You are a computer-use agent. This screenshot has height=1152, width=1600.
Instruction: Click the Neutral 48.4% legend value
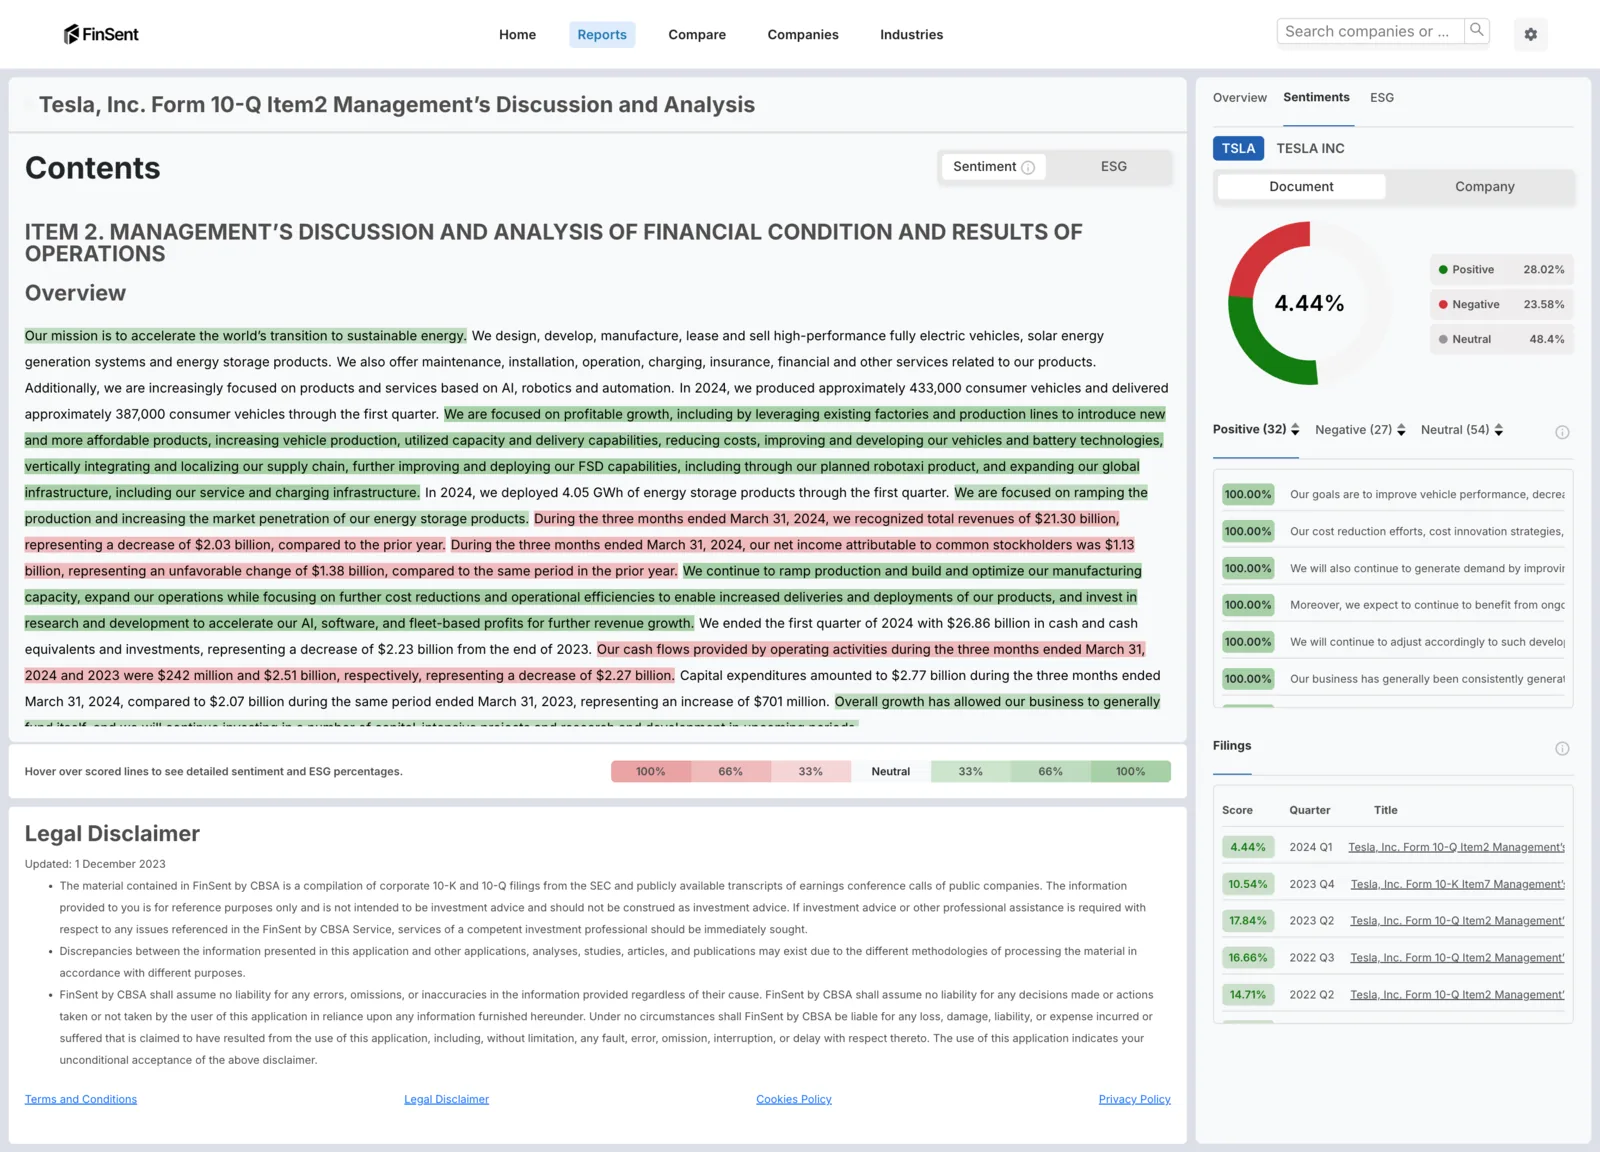pos(1546,340)
